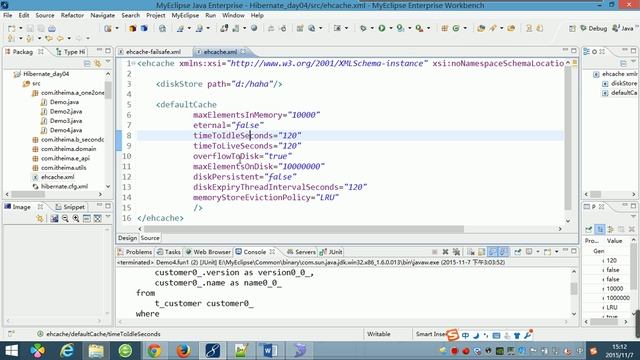
Task: Select diskStore node in Outline
Action: [620, 83]
